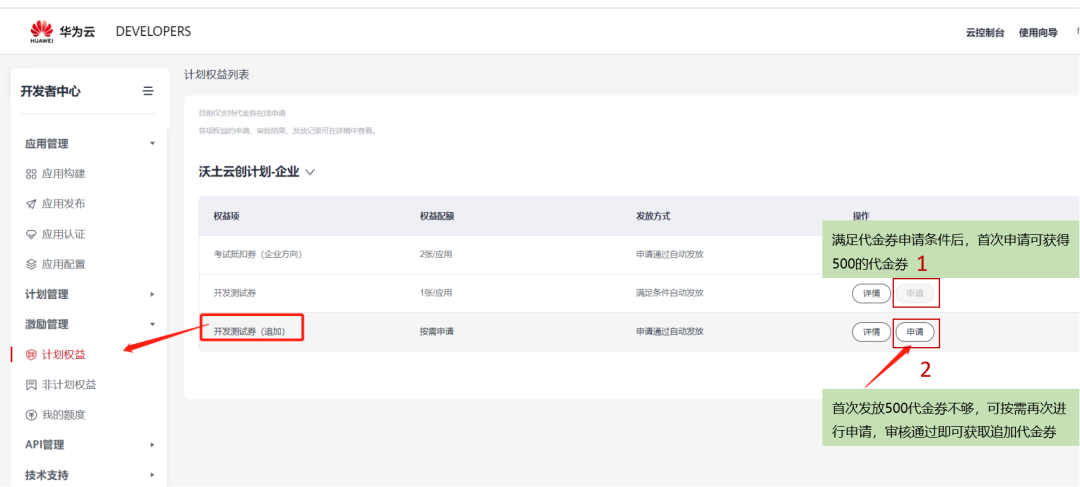Click the 权益配额 column header
The image size is (1080, 487).
[437, 216]
